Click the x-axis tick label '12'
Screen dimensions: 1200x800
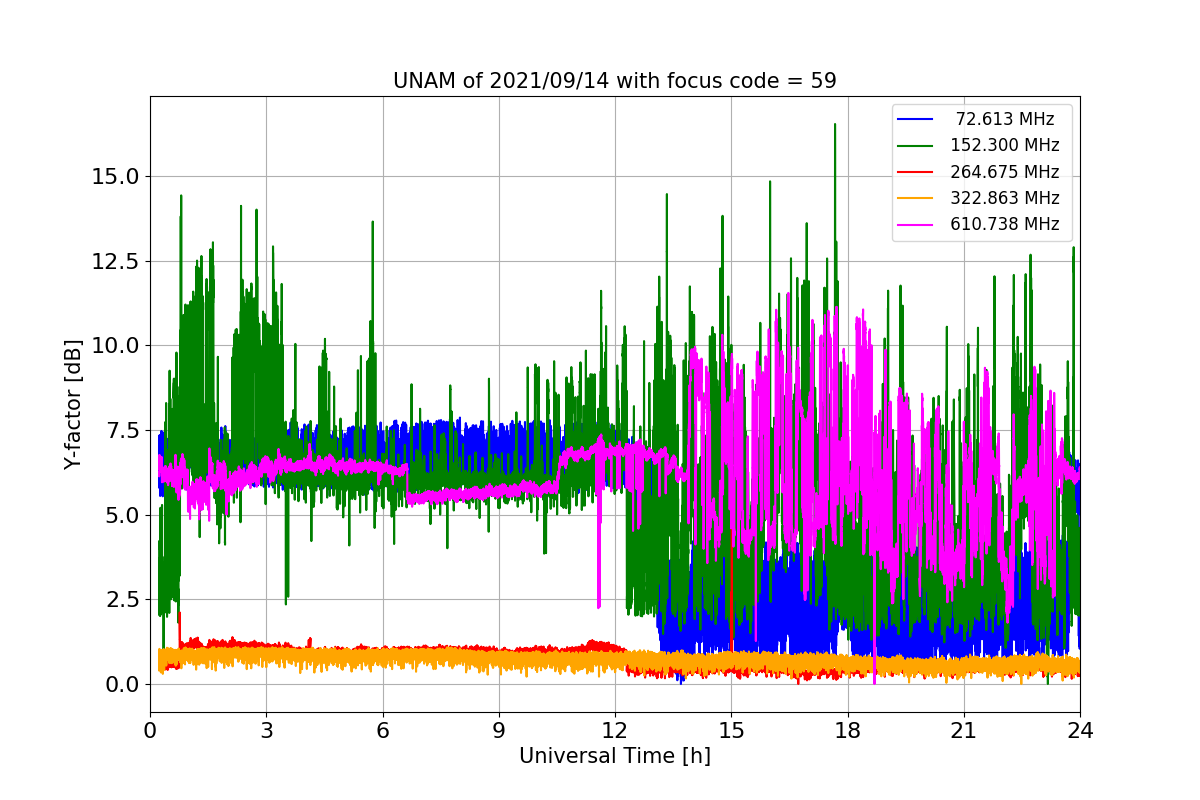point(615,731)
